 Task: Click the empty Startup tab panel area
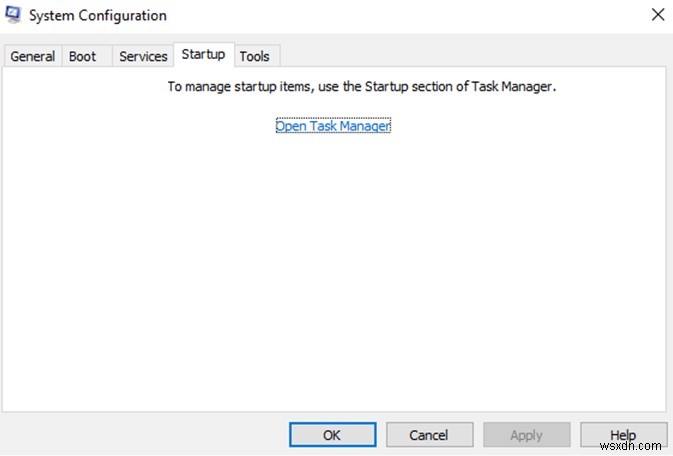point(336,270)
